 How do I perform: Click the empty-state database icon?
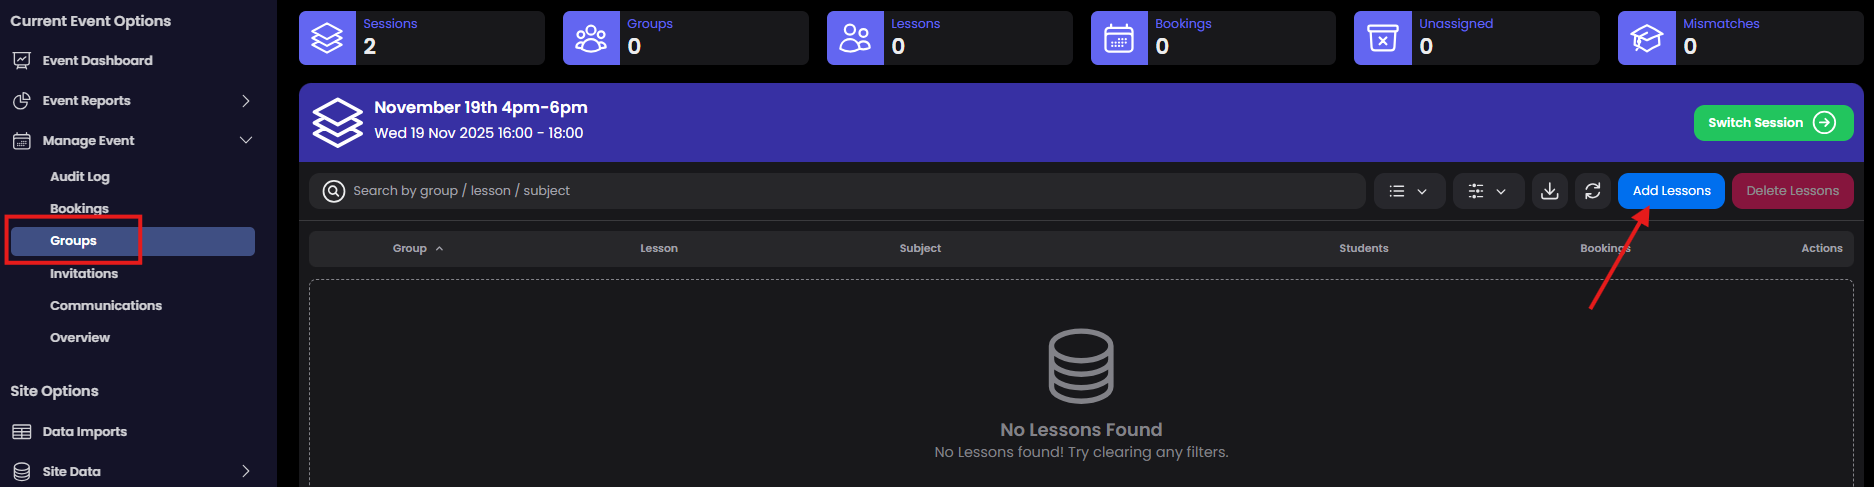point(1081,366)
